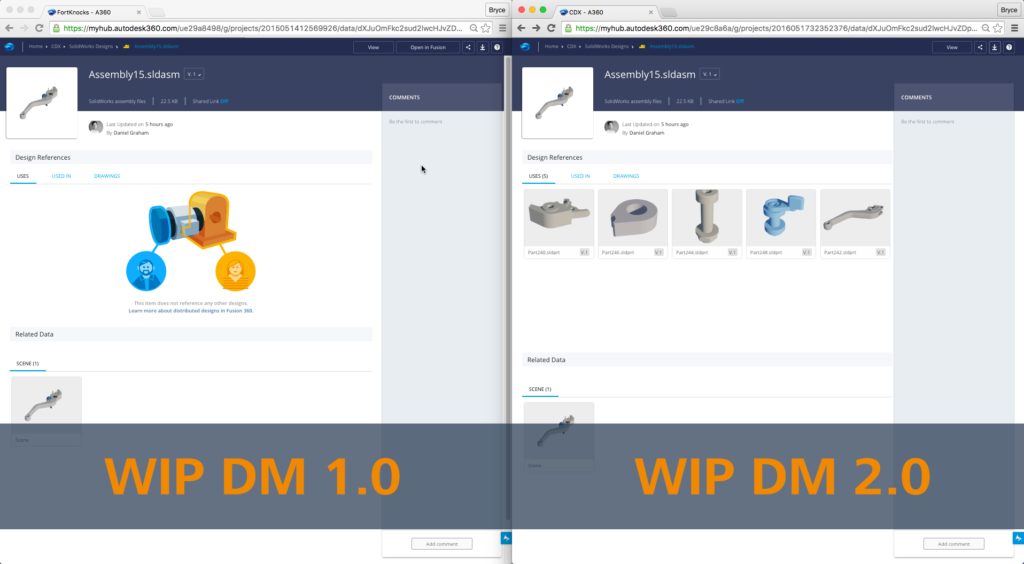
Task: Click Daniel Graham avatar in CDX window
Action: (x=611, y=127)
